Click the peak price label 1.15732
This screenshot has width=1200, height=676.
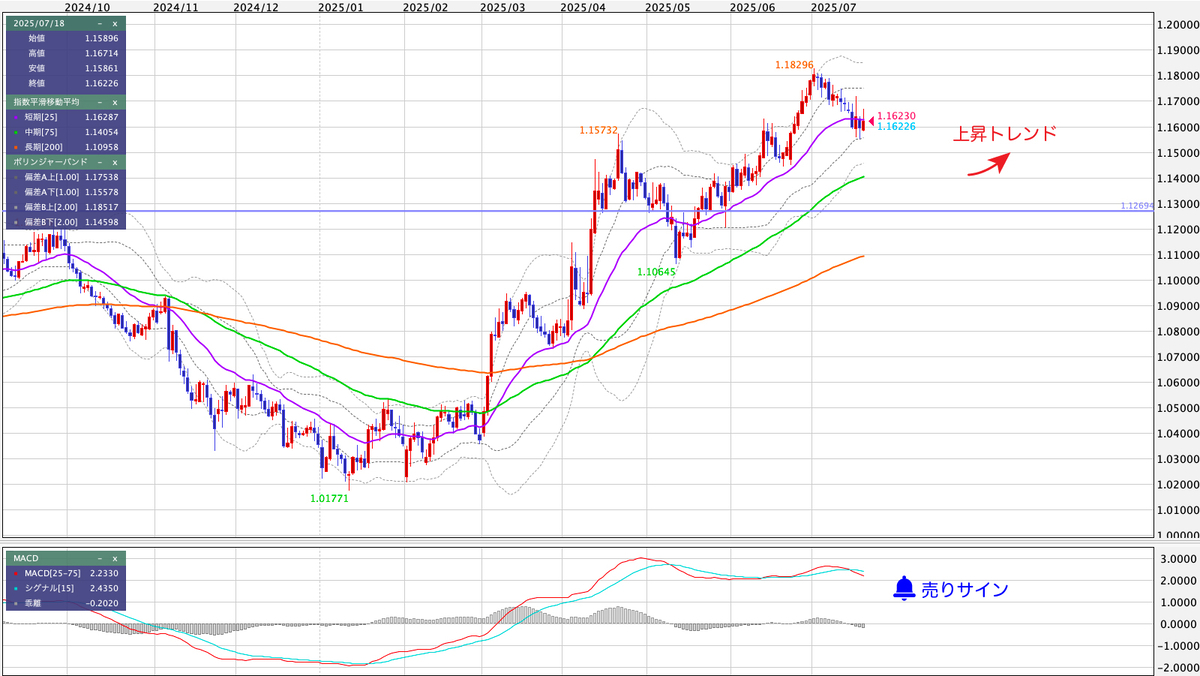598,130
